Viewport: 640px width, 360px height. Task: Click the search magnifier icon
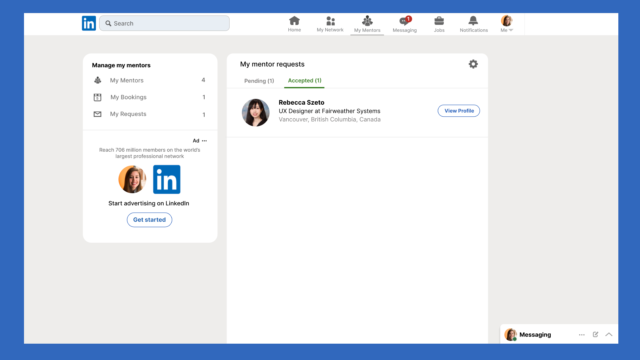[x=108, y=23]
